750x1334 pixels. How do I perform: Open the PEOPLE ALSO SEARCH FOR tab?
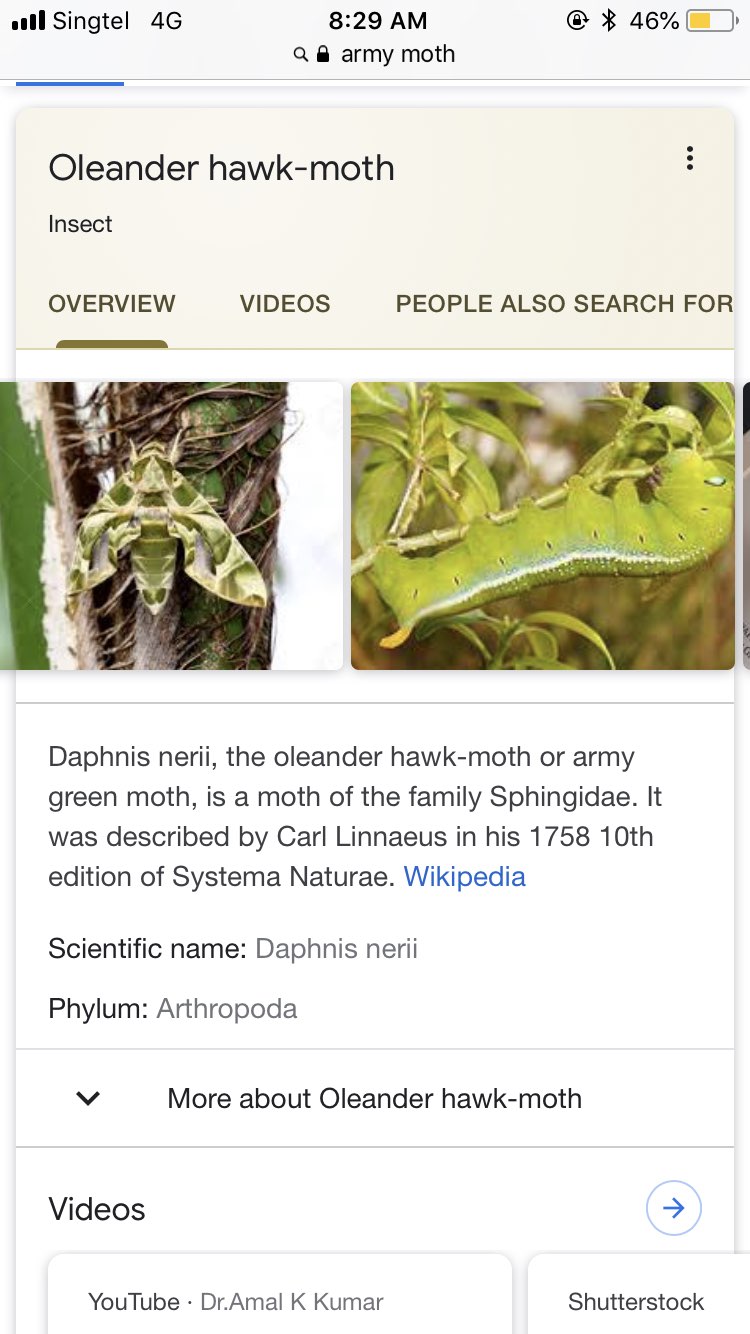[x=565, y=304]
